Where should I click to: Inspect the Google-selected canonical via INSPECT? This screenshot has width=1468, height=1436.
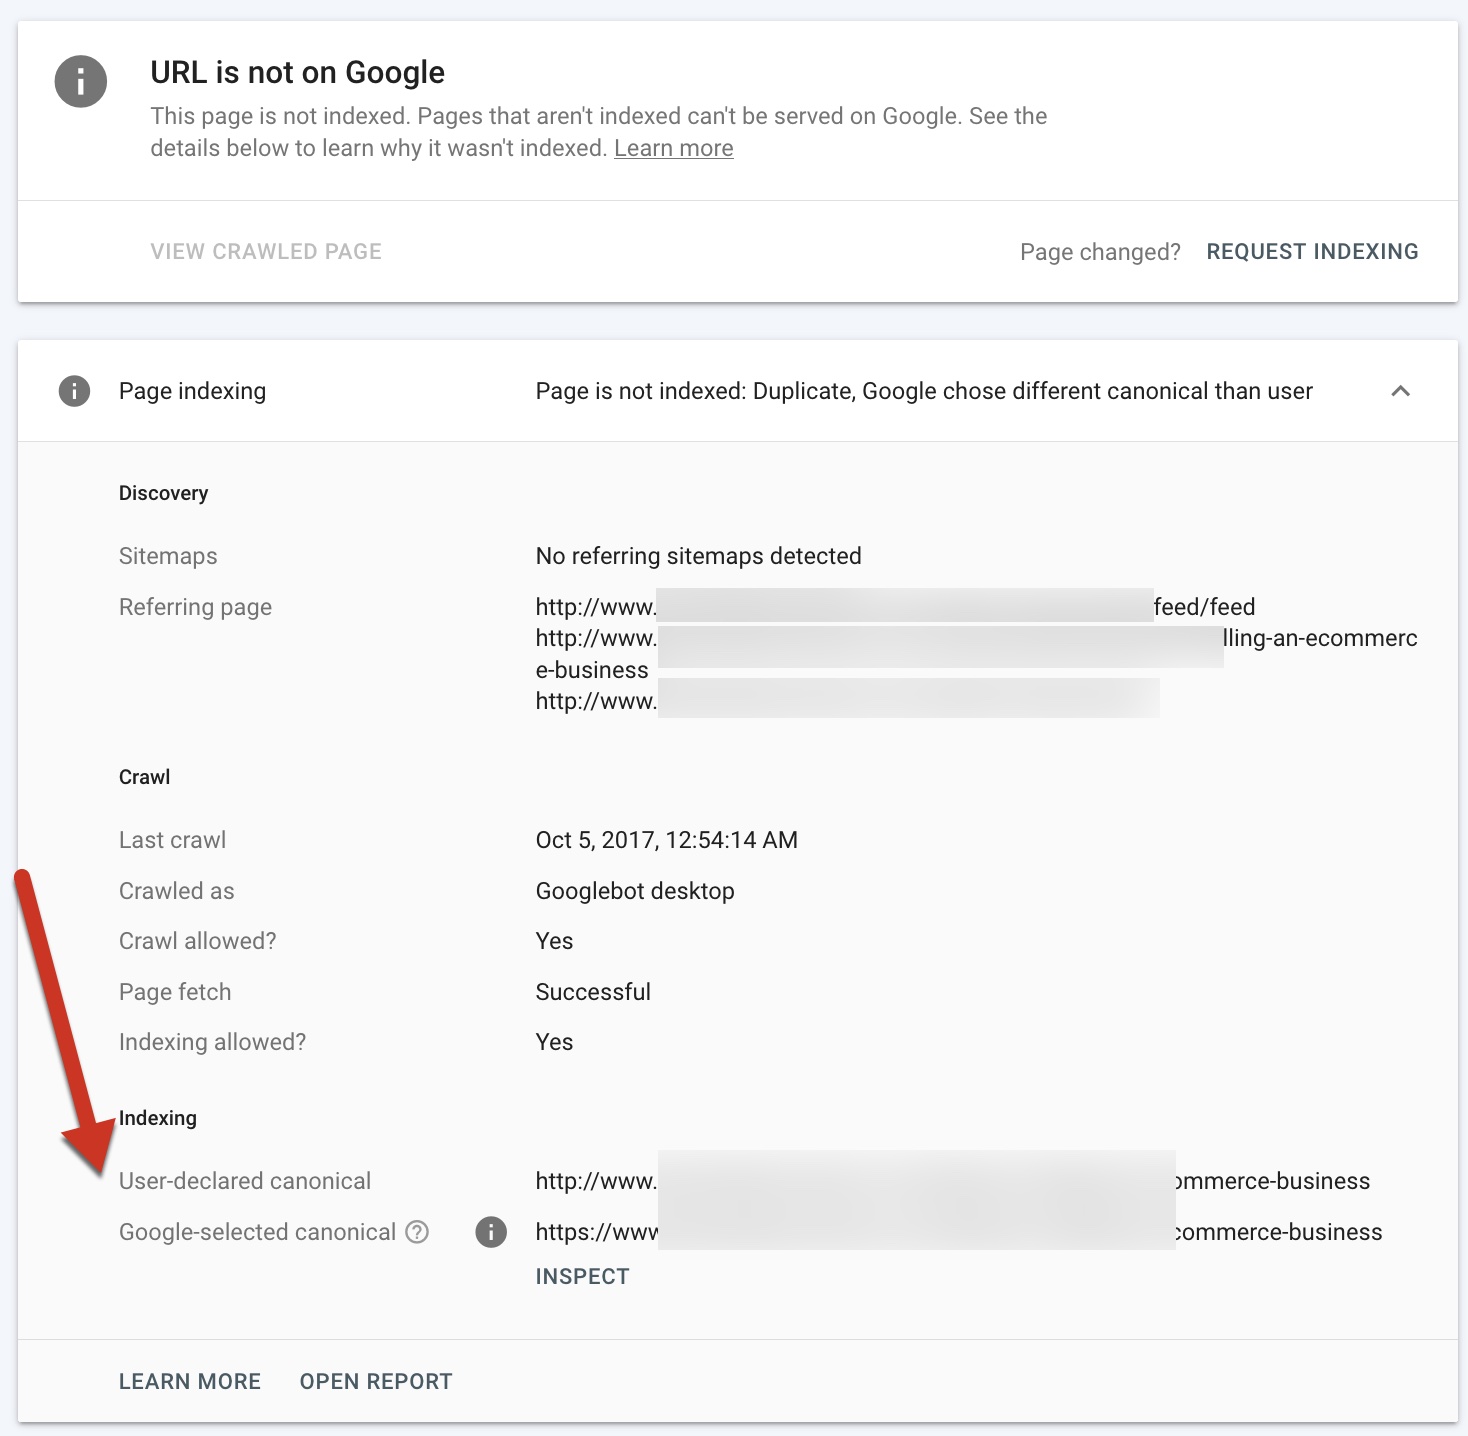[582, 1277]
